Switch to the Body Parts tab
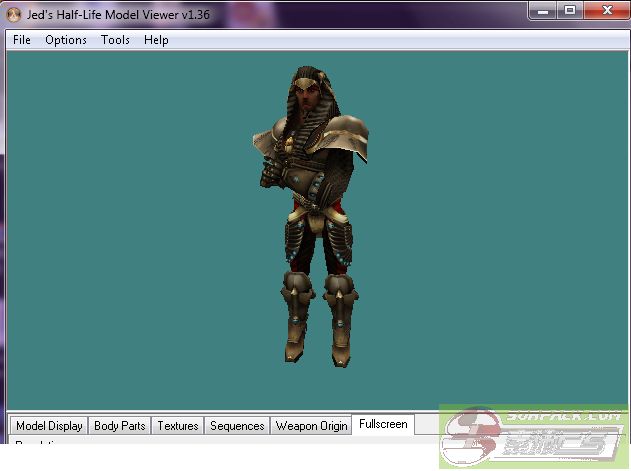 pos(120,426)
